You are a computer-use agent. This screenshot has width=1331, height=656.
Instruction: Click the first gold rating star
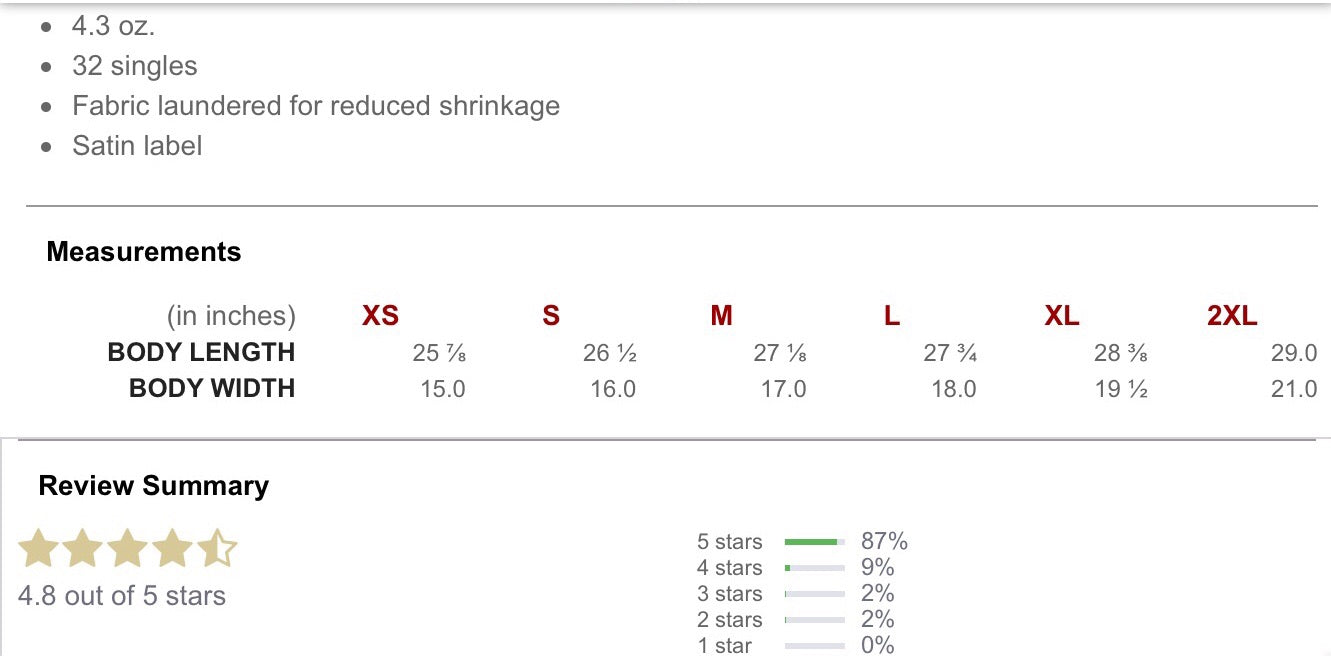coord(39,549)
